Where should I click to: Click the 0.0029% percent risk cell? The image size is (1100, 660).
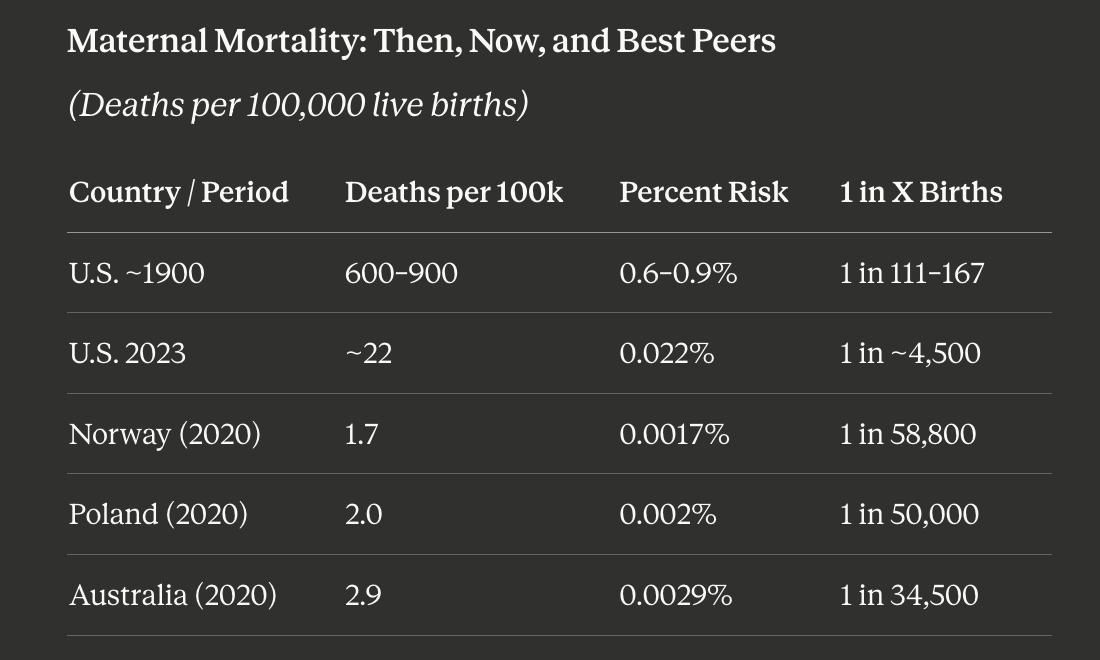point(676,595)
